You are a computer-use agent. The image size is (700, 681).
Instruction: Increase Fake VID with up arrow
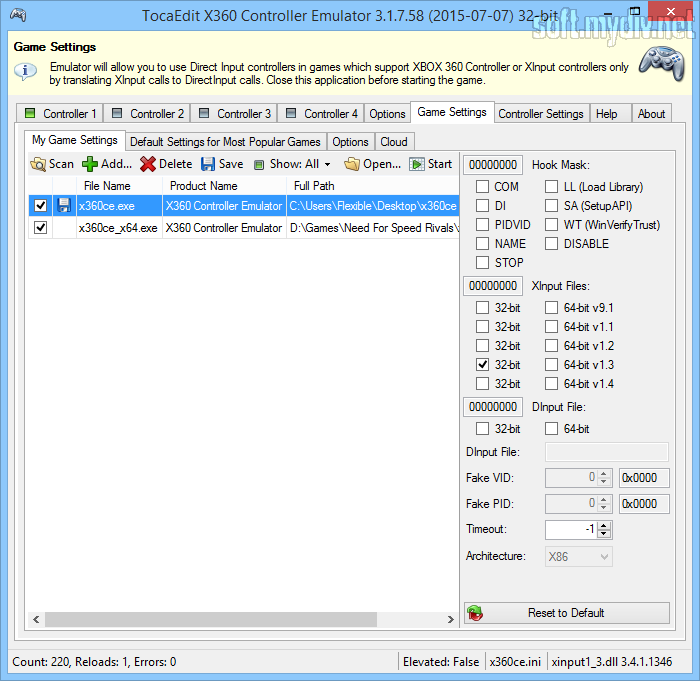tap(604, 474)
